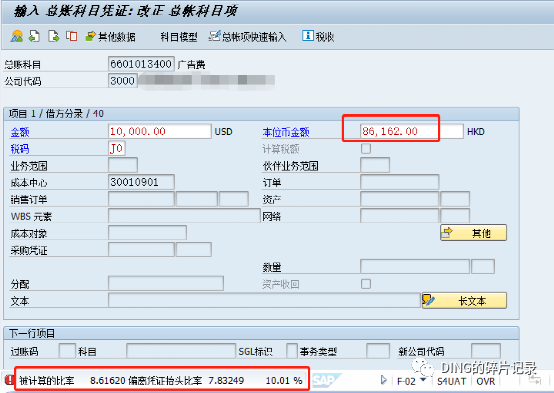The height and width of the screenshot is (393, 554).
Task: Click the 10.01 % deviation value
Action: (x=284, y=380)
